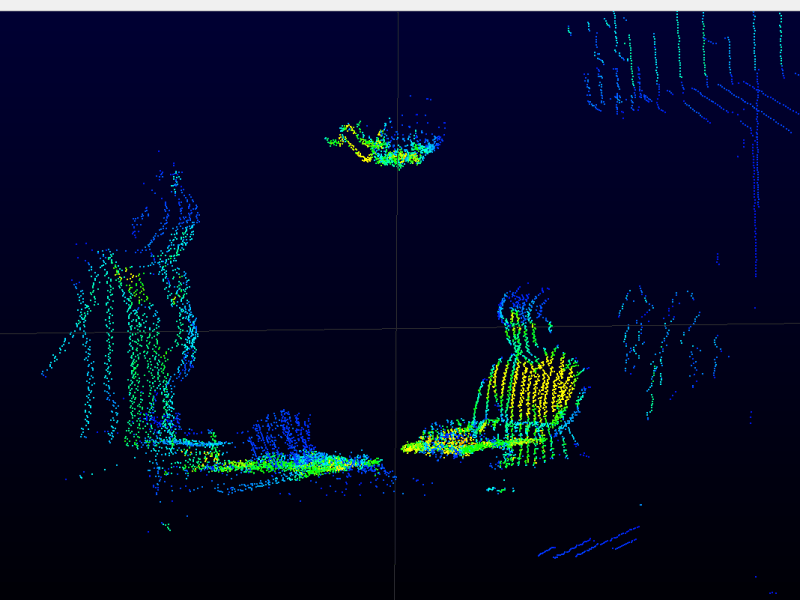The height and width of the screenshot is (600, 800).
Task: Select the green floor patch at bottom left
Action: 290,463
